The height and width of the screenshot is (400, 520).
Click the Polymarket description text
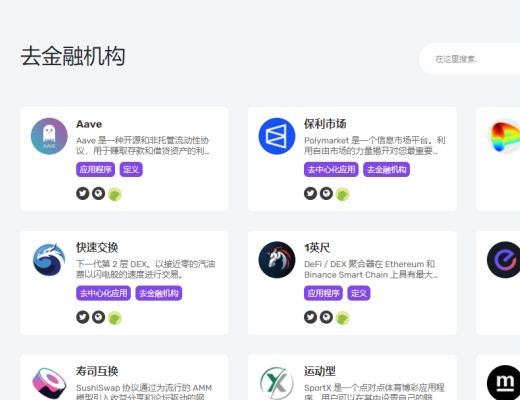point(374,145)
